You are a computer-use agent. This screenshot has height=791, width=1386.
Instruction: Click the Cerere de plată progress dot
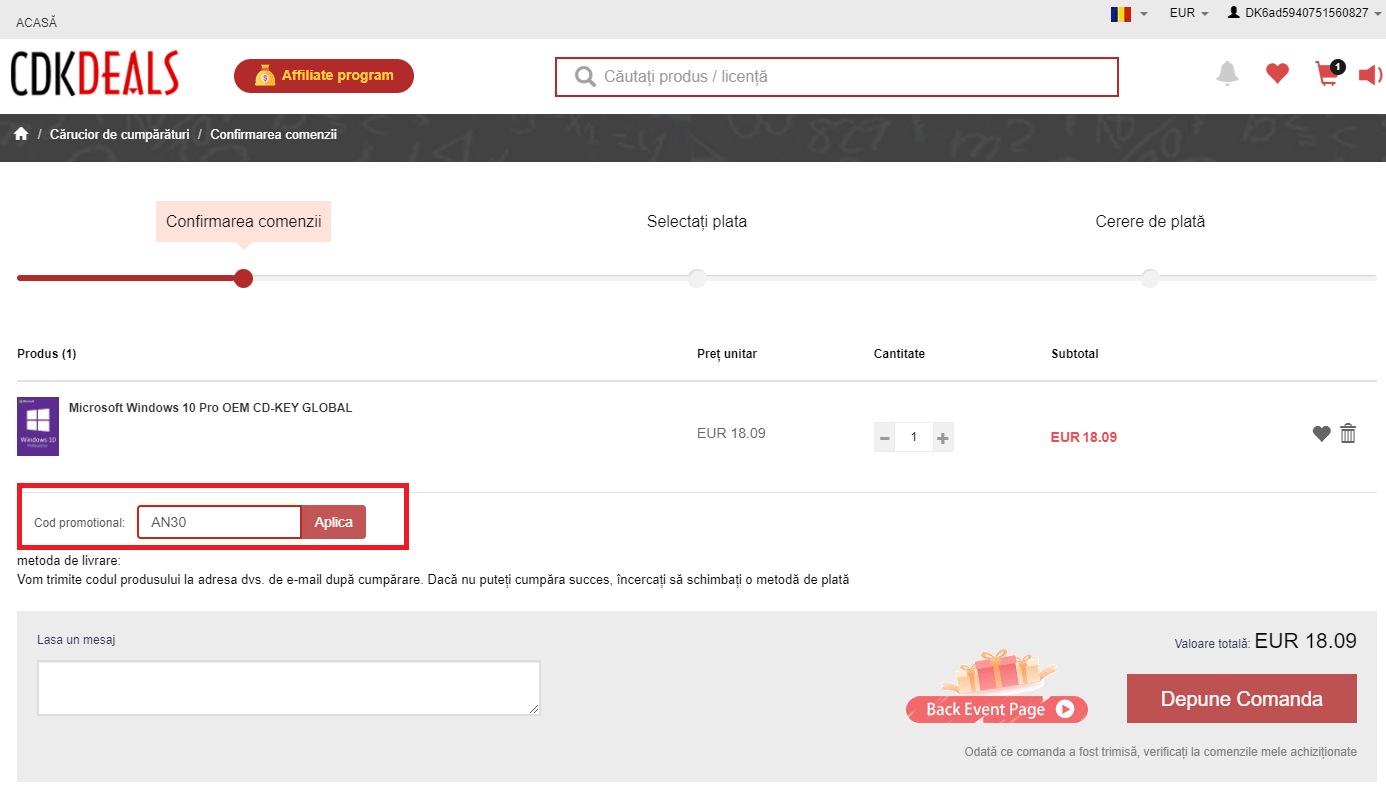(x=1150, y=278)
